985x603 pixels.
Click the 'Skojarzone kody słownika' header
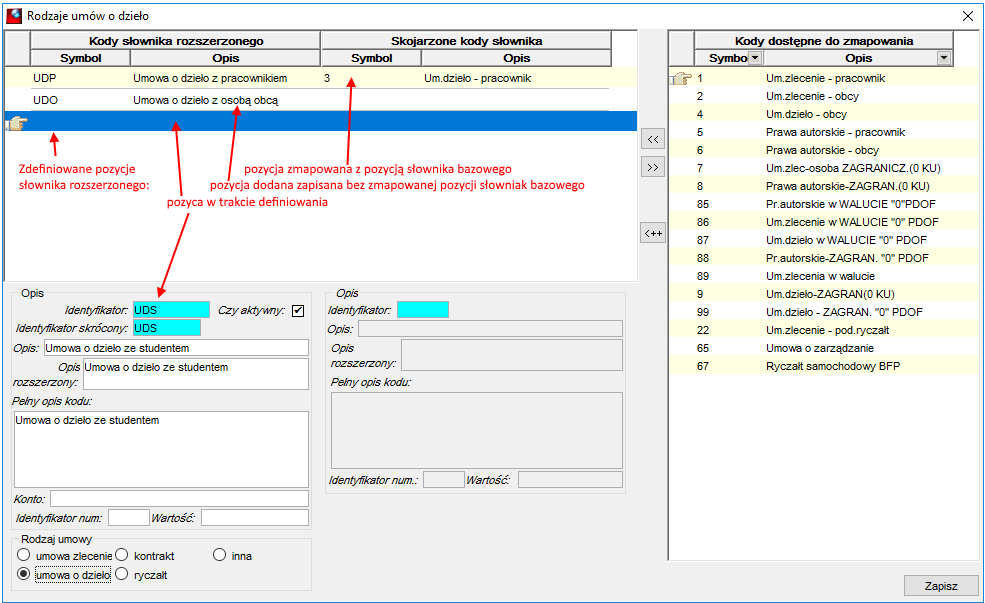click(x=466, y=41)
